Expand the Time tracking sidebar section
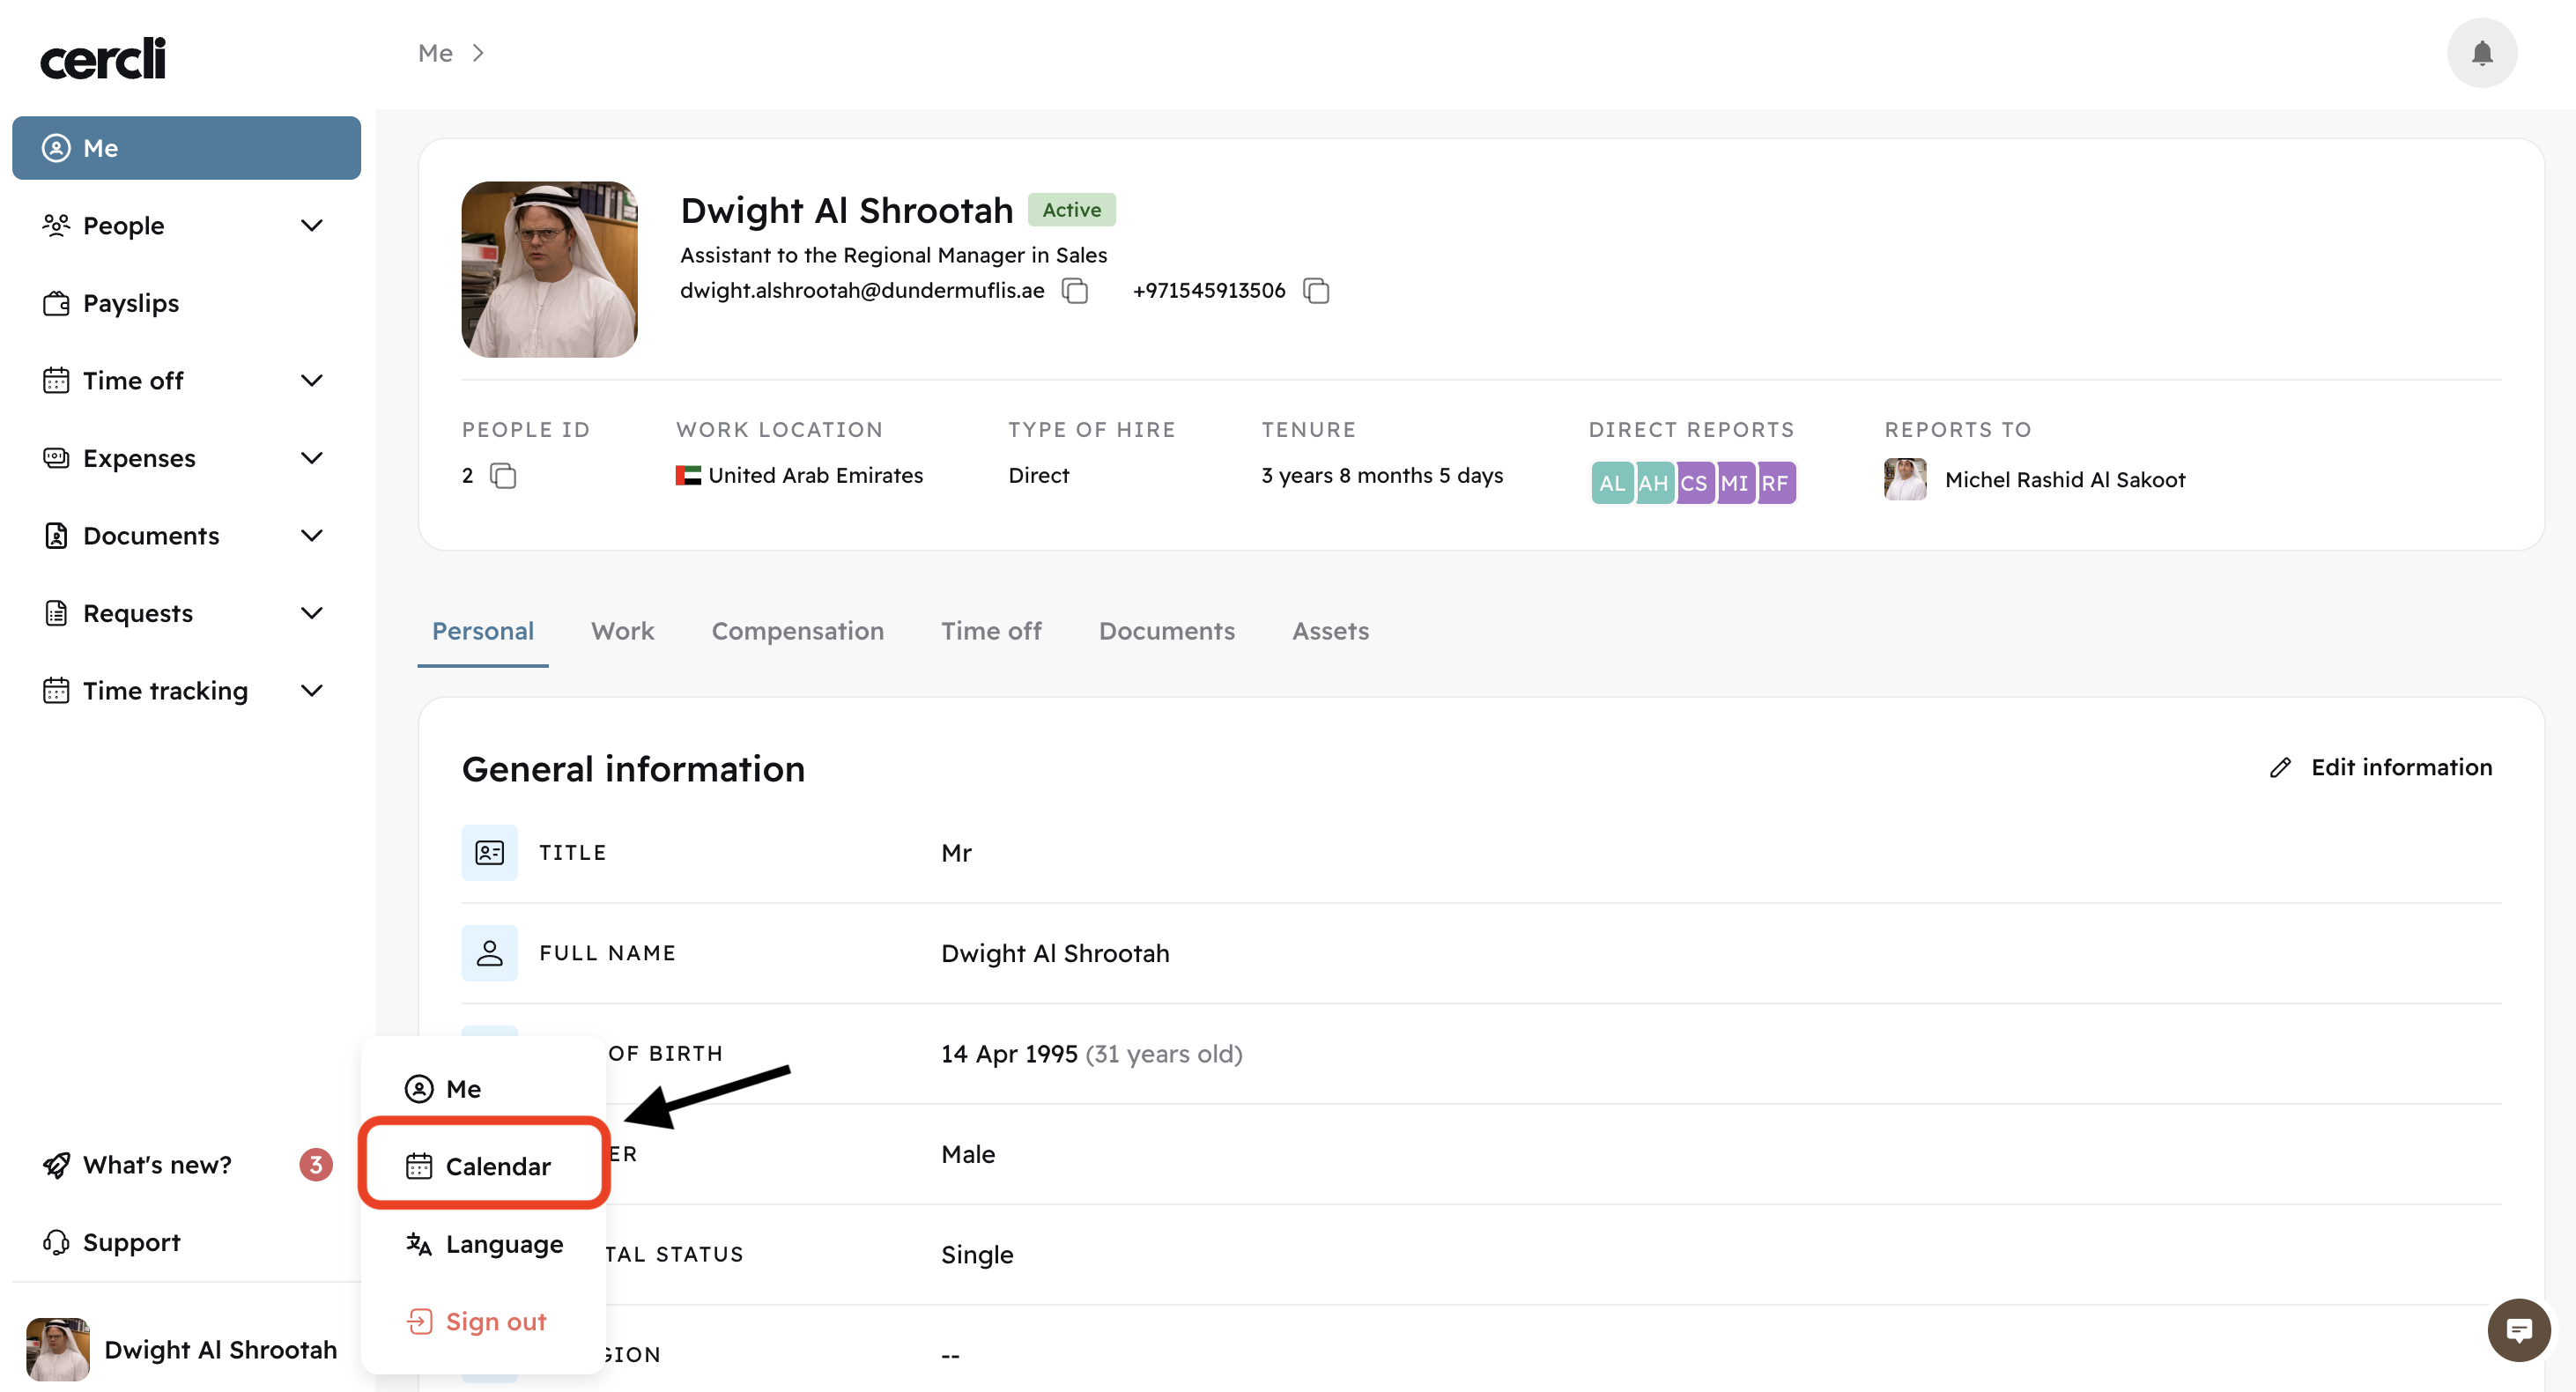Viewport: 2576px width, 1392px height. tap(312, 691)
